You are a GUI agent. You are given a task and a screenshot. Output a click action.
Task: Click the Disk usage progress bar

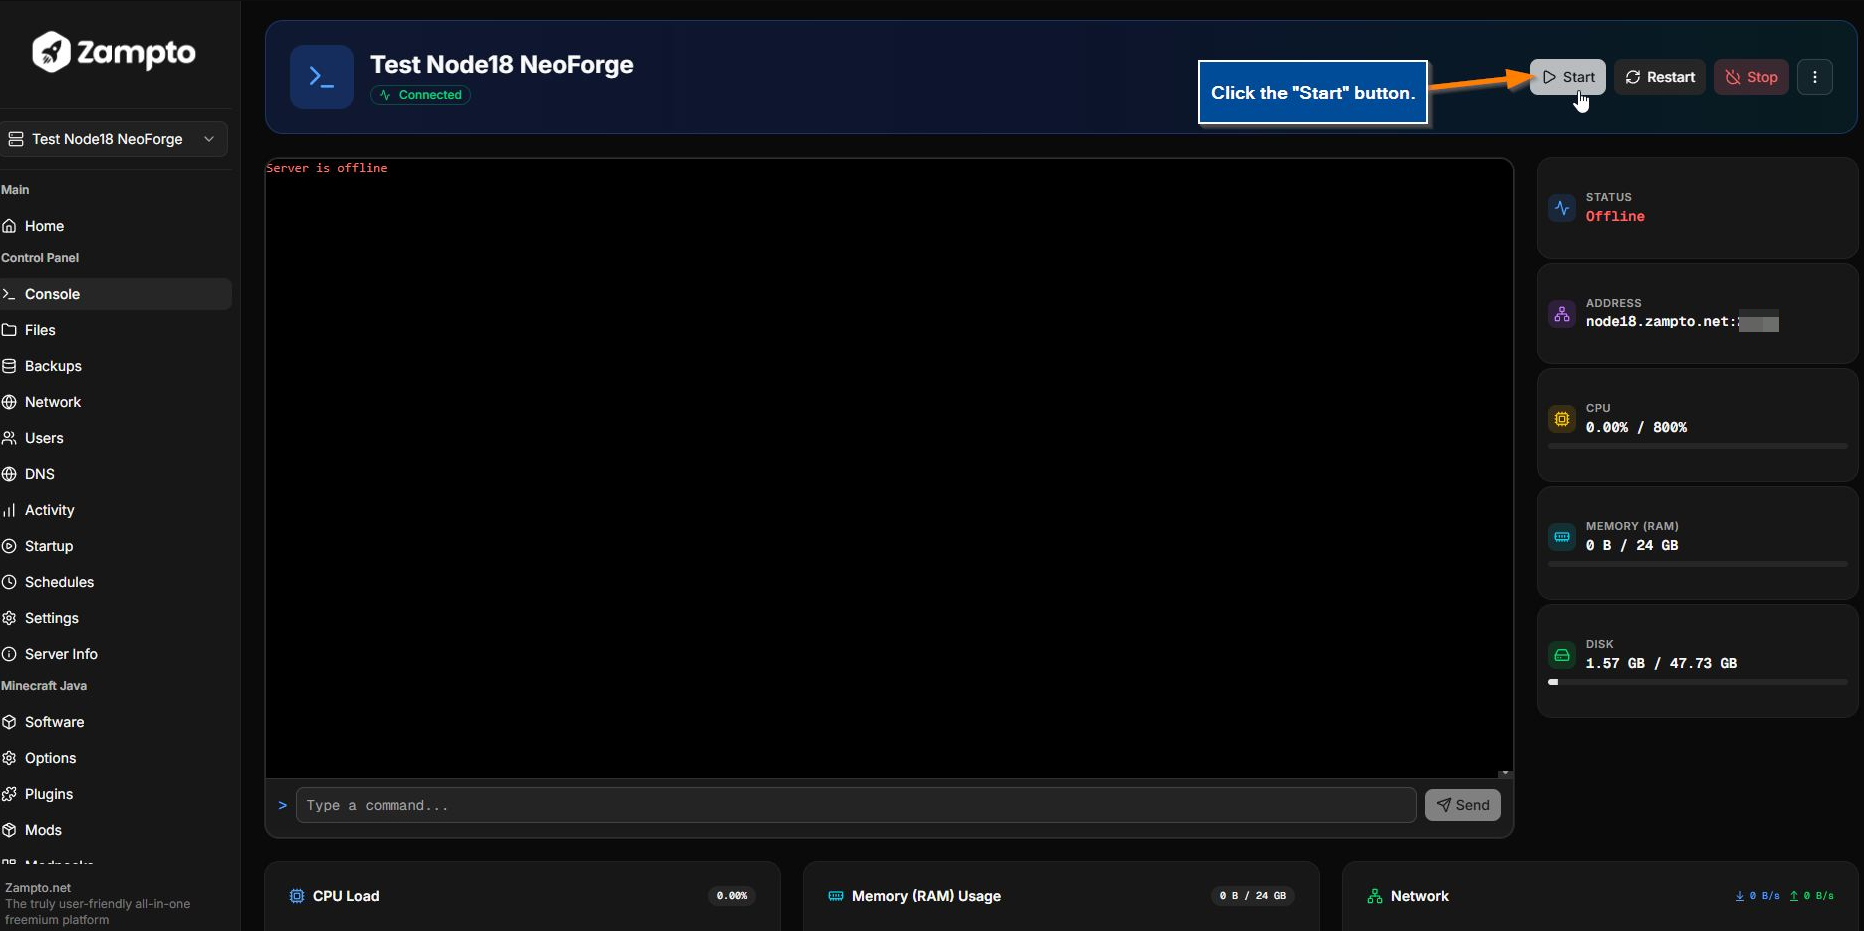tap(1698, 682)
